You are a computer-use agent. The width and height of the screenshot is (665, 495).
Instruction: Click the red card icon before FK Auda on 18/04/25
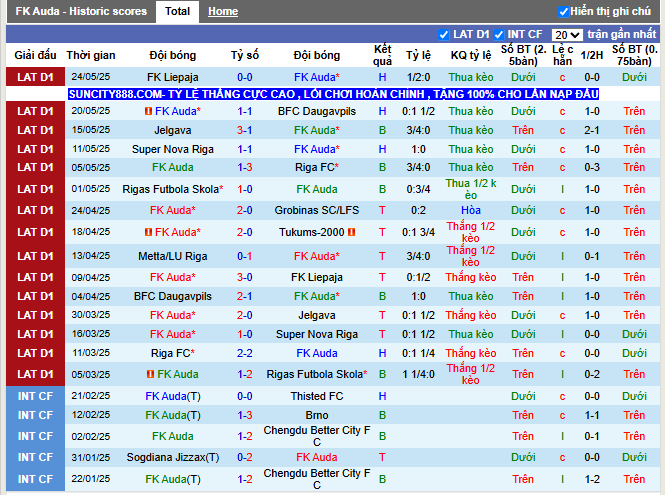[148, 232]
